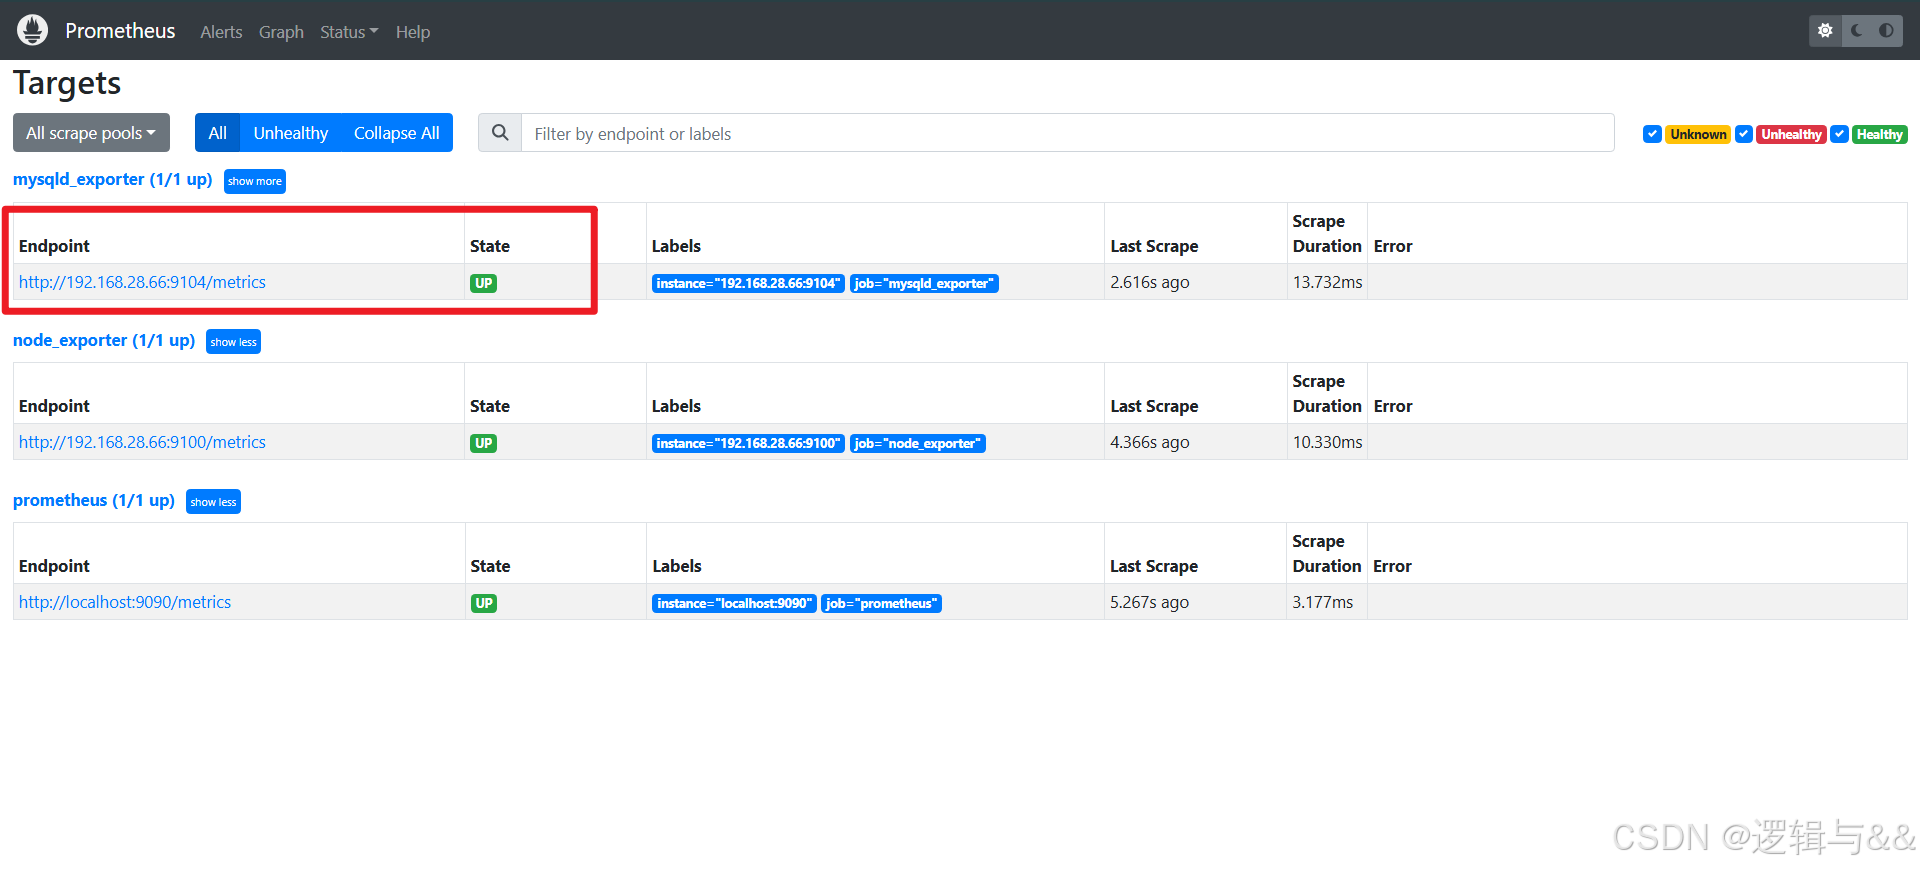
Task: Open the All scrape pools dropdown
Action: pyautogui.click(x=91, y=133)
